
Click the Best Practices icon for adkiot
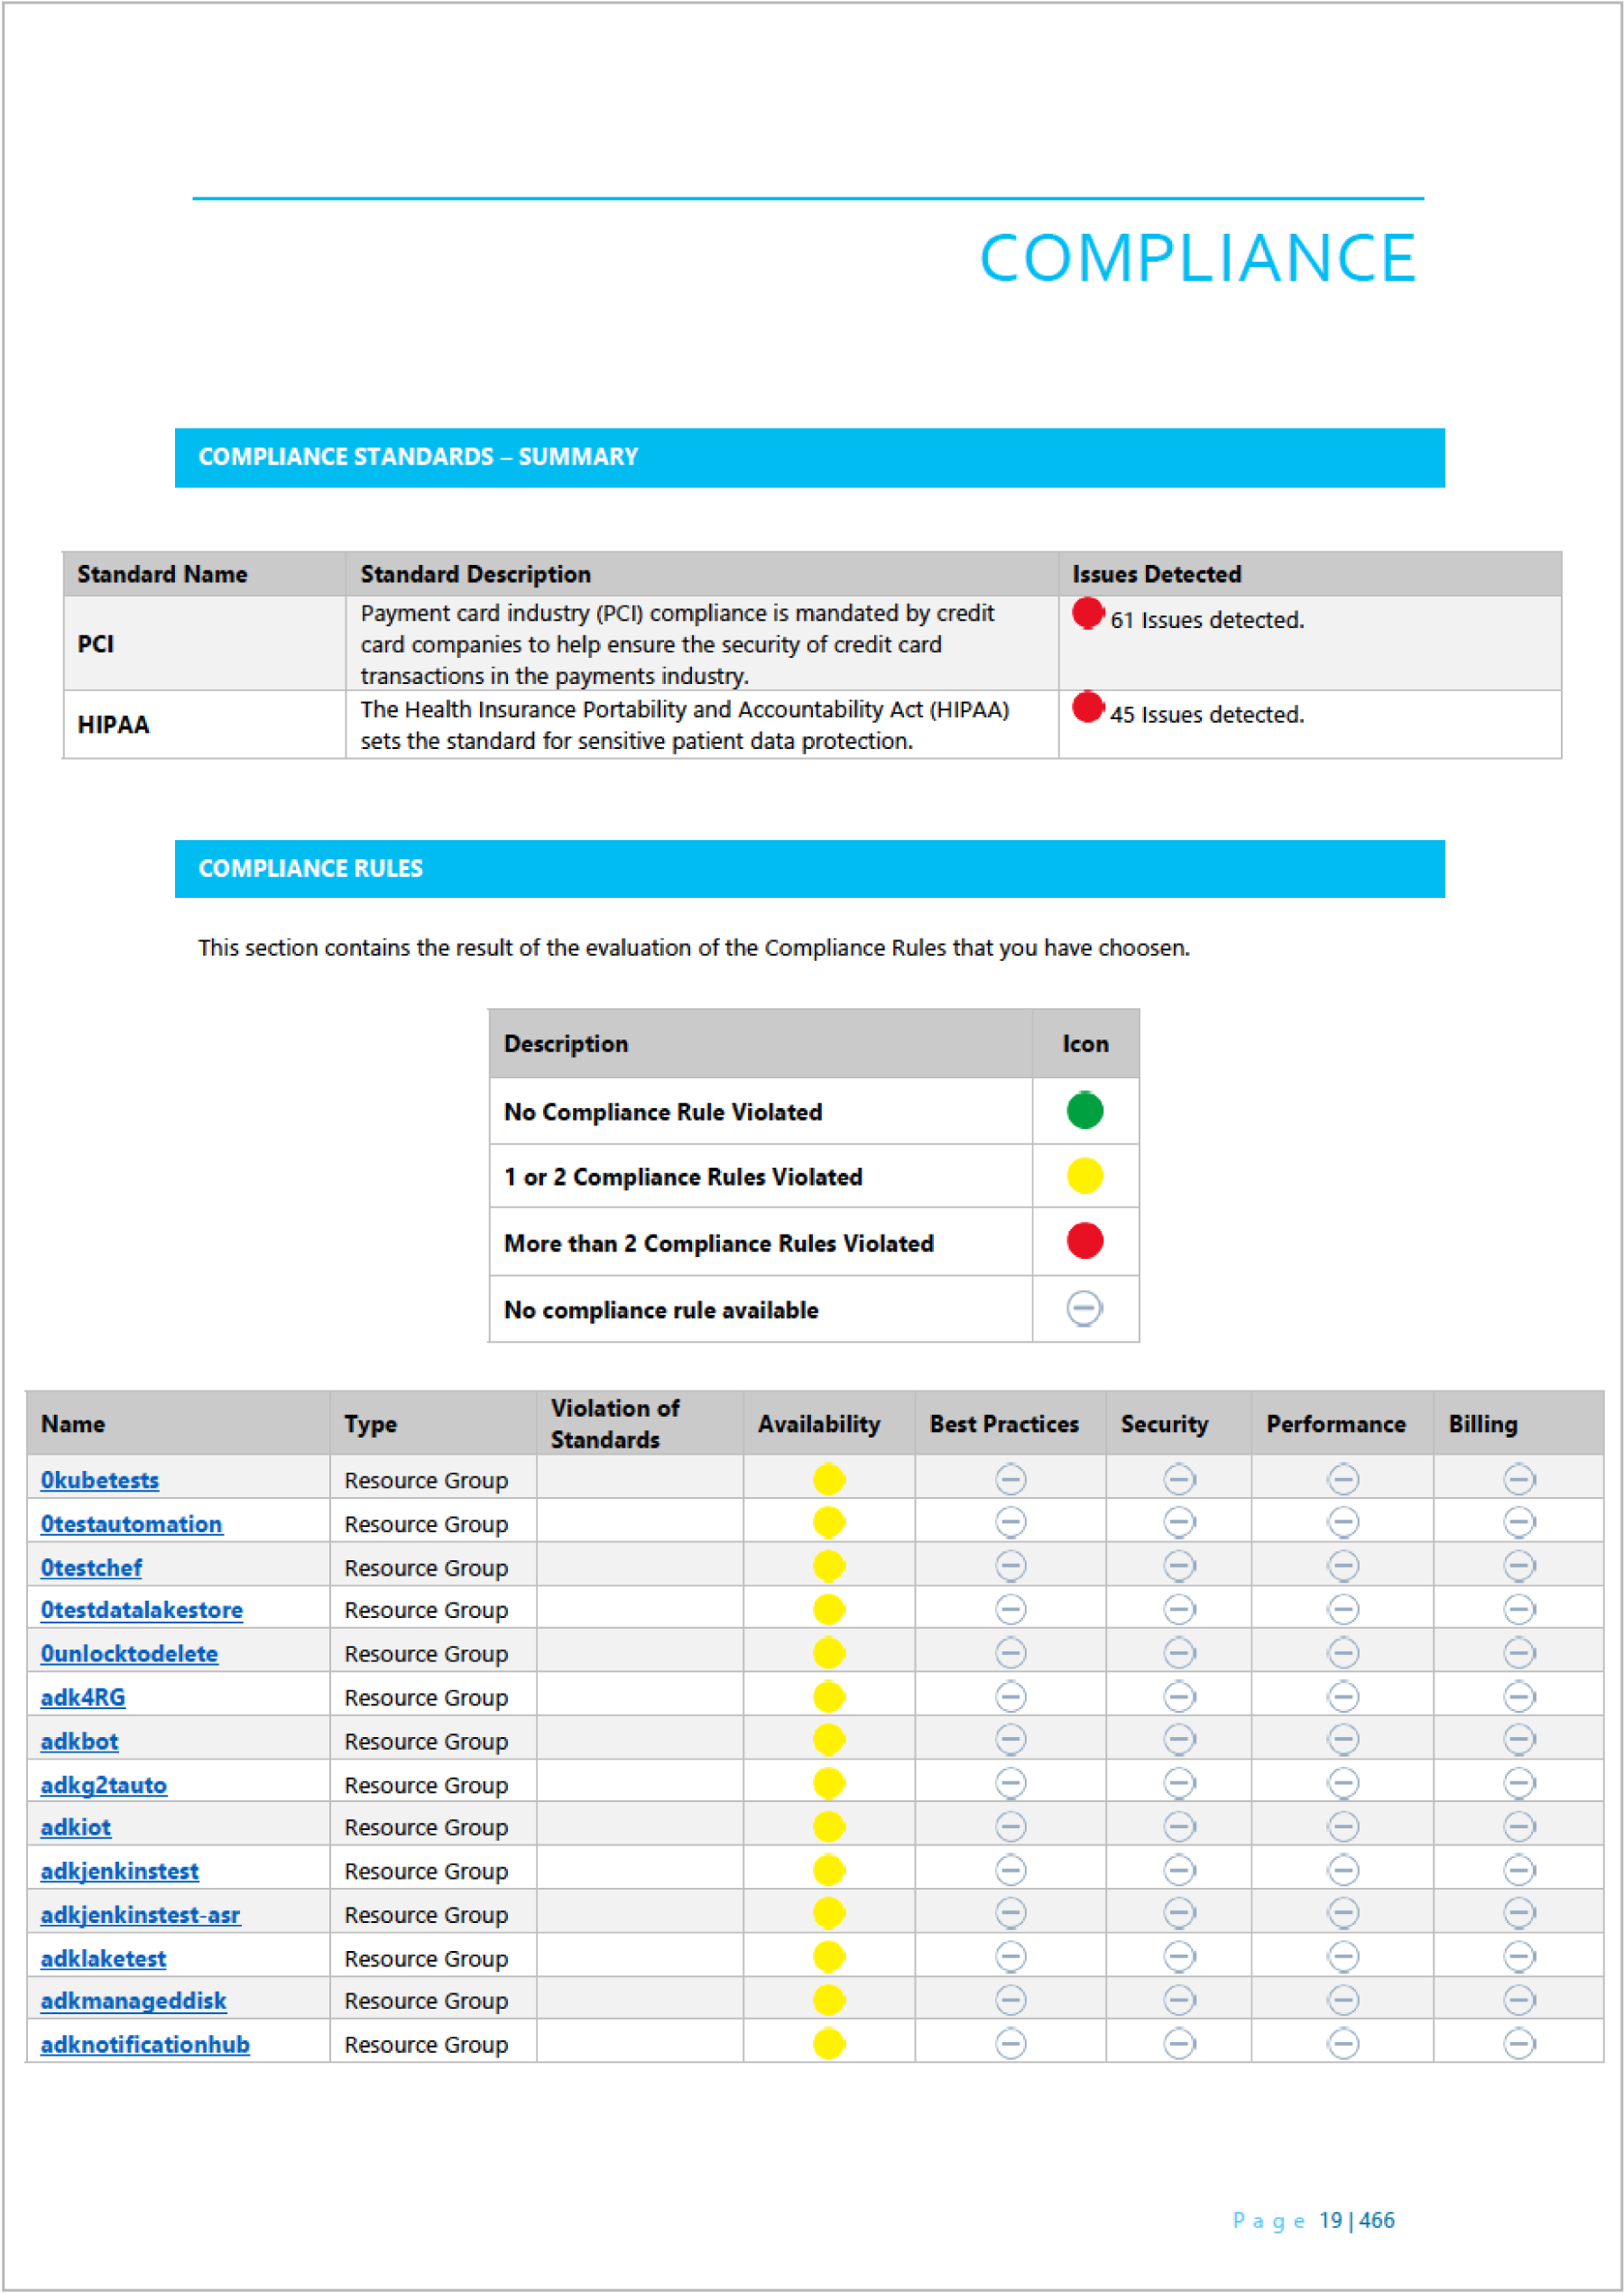[1011, 1827]
